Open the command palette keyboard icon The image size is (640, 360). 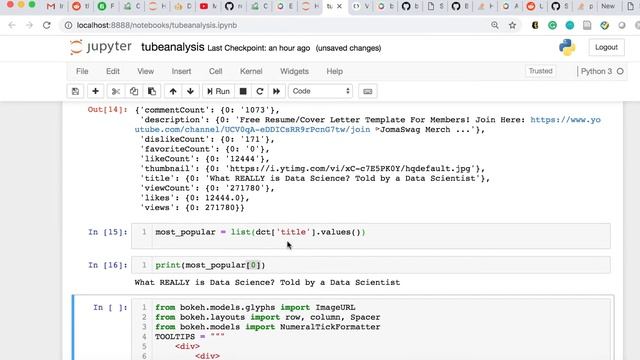tap(367, 91)
